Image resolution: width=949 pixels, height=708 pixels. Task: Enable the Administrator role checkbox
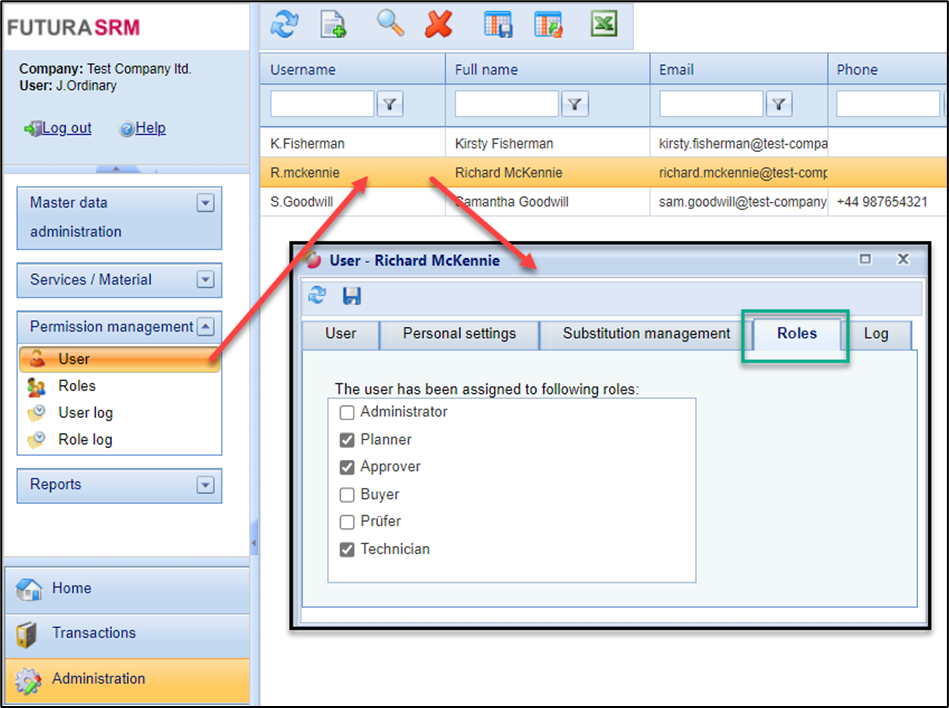click(x=347, y=412)
